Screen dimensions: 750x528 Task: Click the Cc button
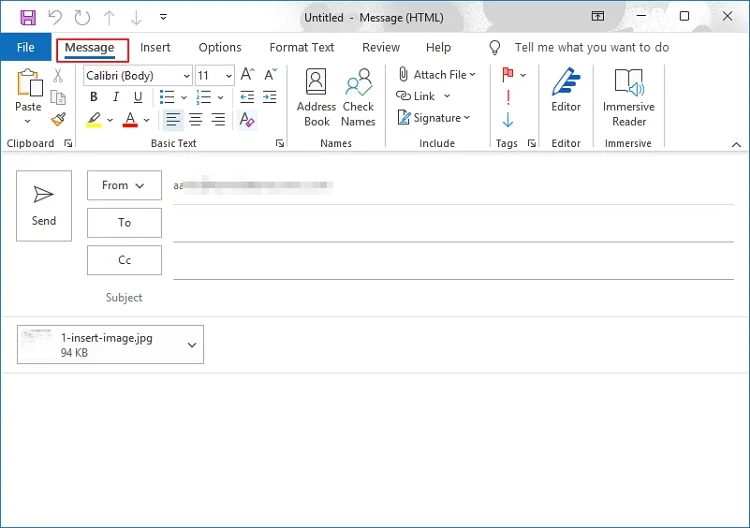pyautogui.click(x=124, y=260)
